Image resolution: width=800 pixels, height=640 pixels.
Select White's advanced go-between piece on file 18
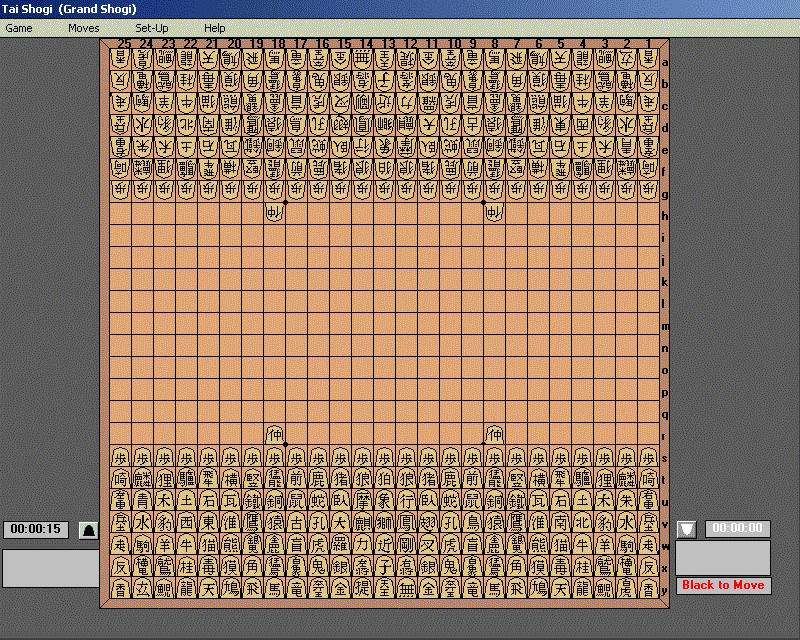[274, 212]
